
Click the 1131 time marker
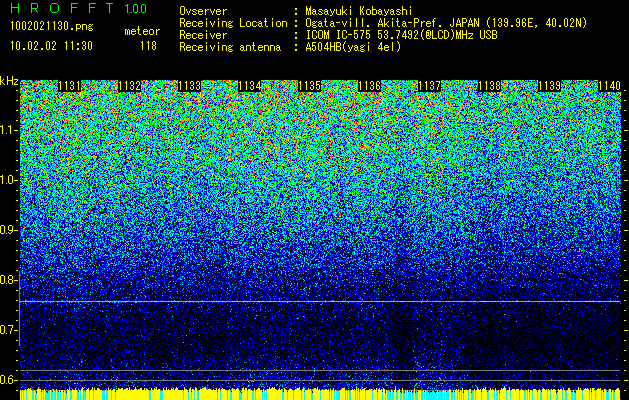[70, 86]
